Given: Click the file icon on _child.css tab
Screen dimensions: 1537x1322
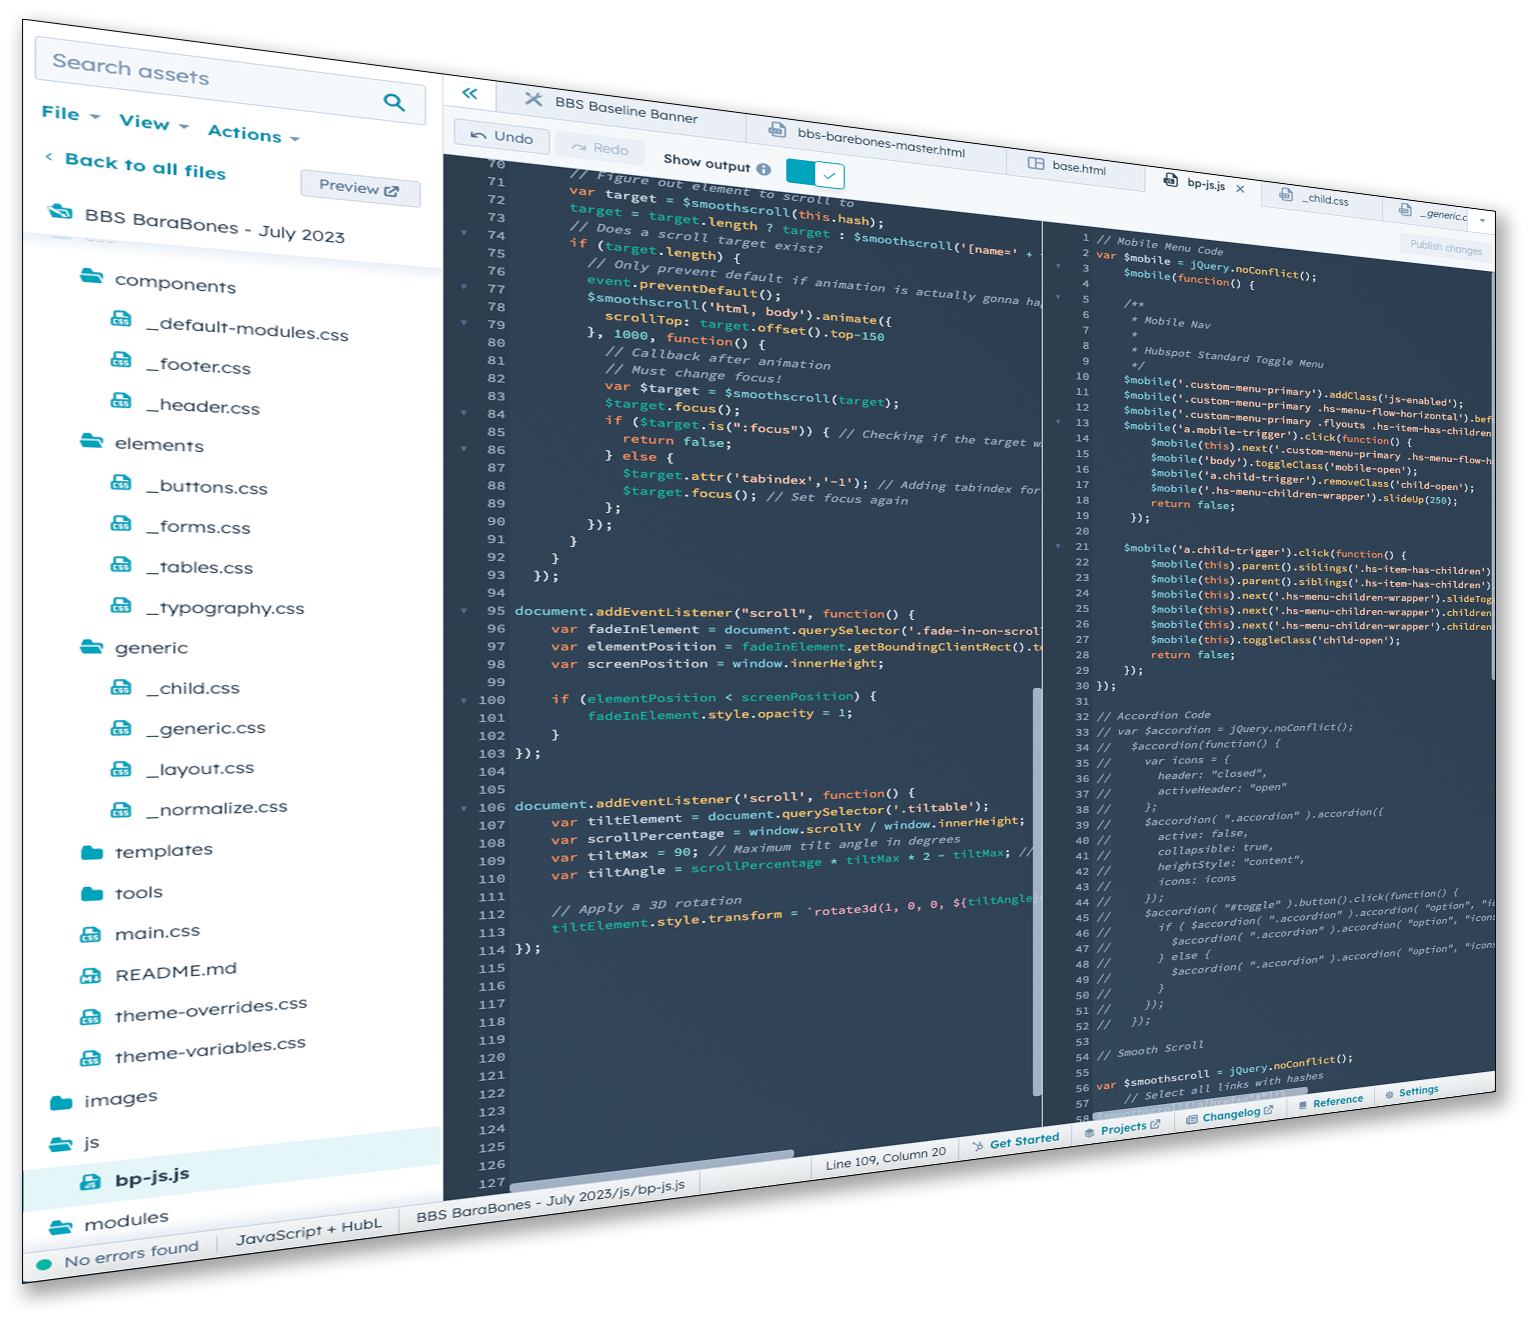Looking at the screenshot, I should pyautogui.click(x=1286, y=195).
